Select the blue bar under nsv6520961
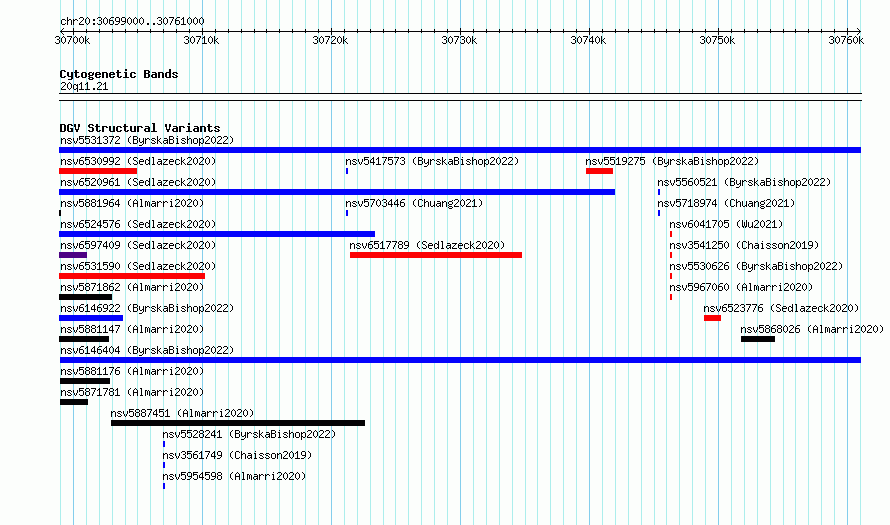The height and width of the screenshot is (525, 890). click(337, 192)
